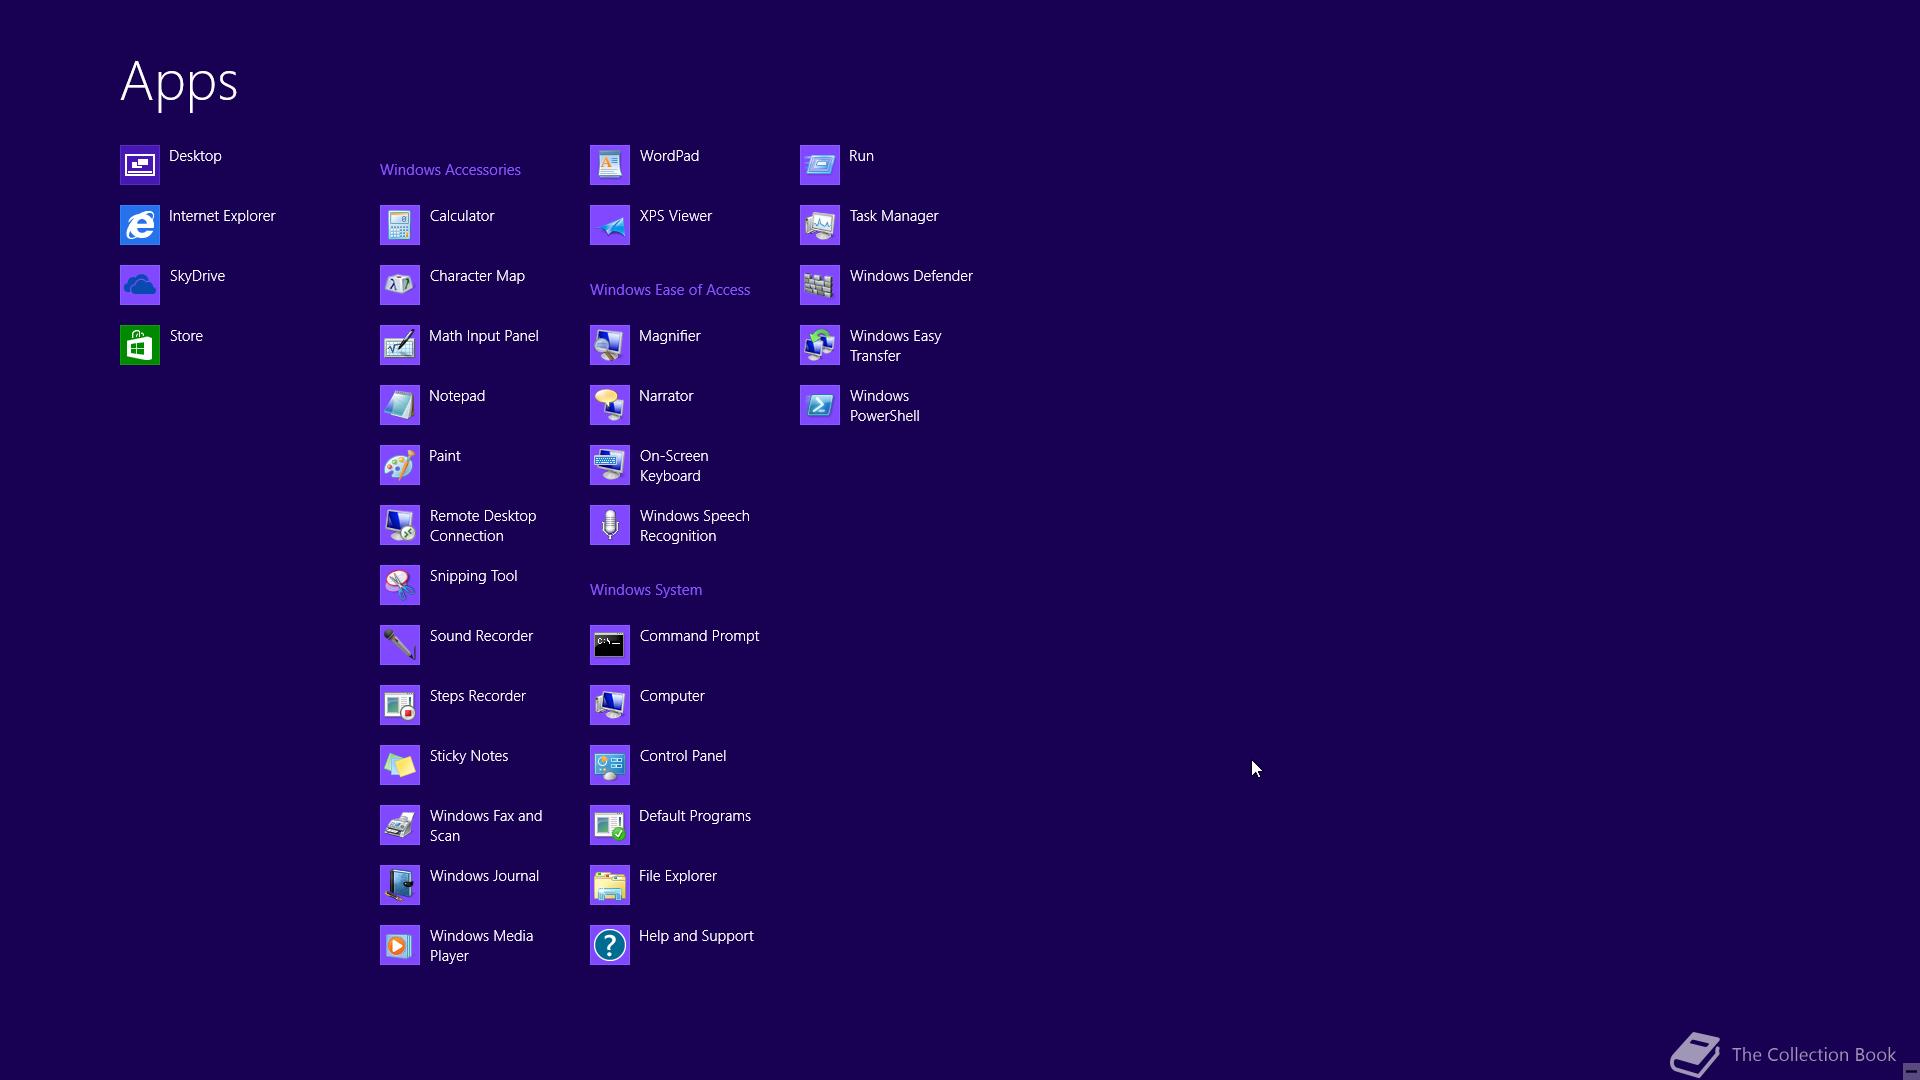Viewport: 1920px width, 1080px height.
Task: Click the 'SkyDrive' label
Action: tap(197, 276)
